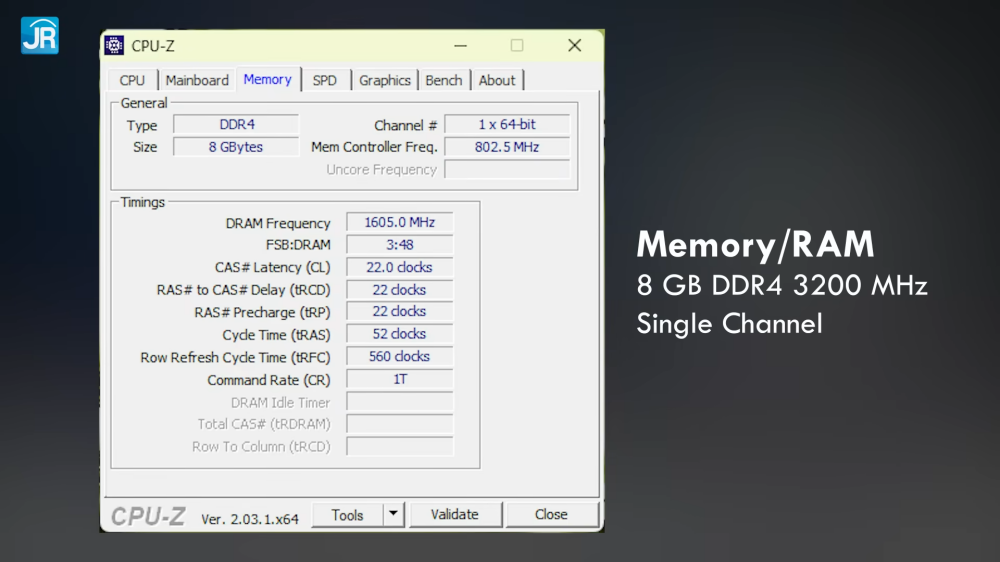Click the CAS# Latency value box
This screenshot has height=562, width=1000.
(399, 267)
